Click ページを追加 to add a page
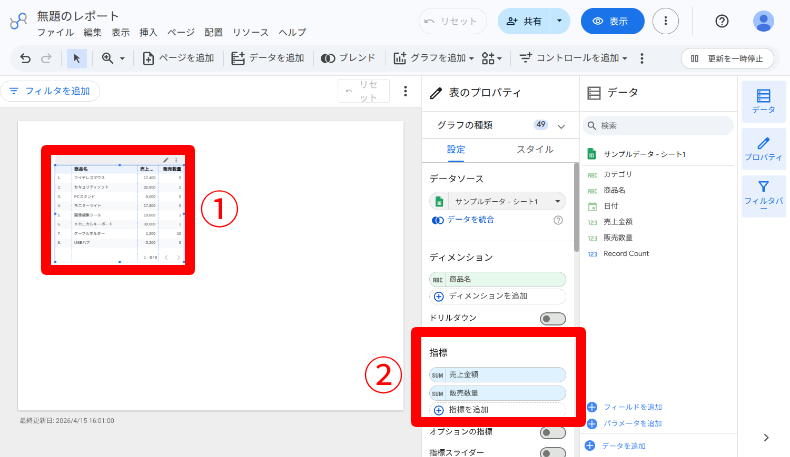790x457 pixels. click(x=178, y=58)
